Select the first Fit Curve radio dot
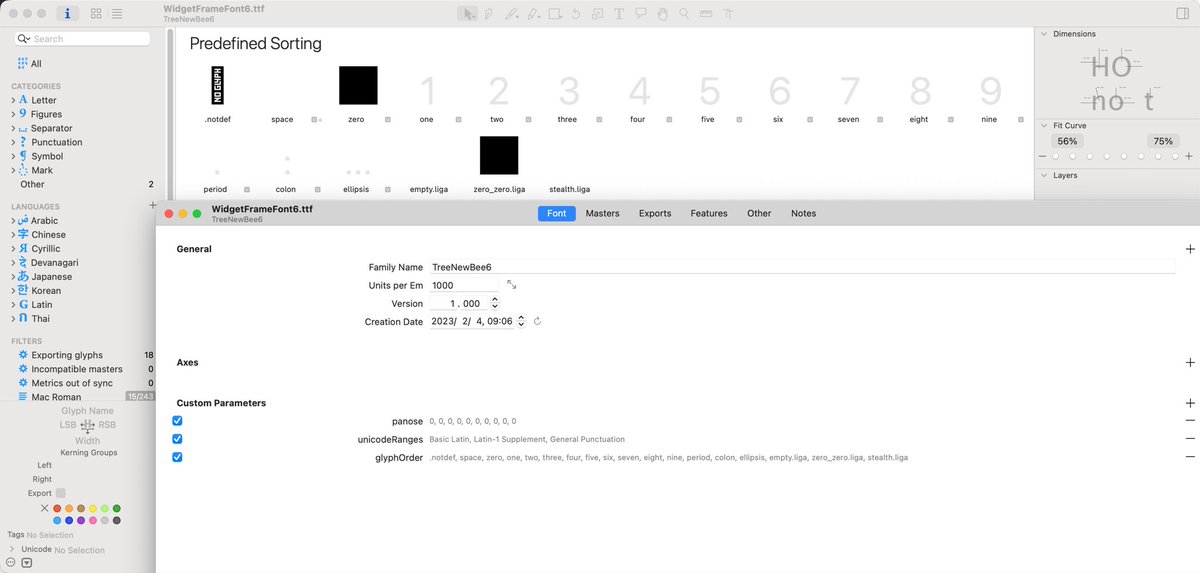1200x573 pixels. (1056, 157)
